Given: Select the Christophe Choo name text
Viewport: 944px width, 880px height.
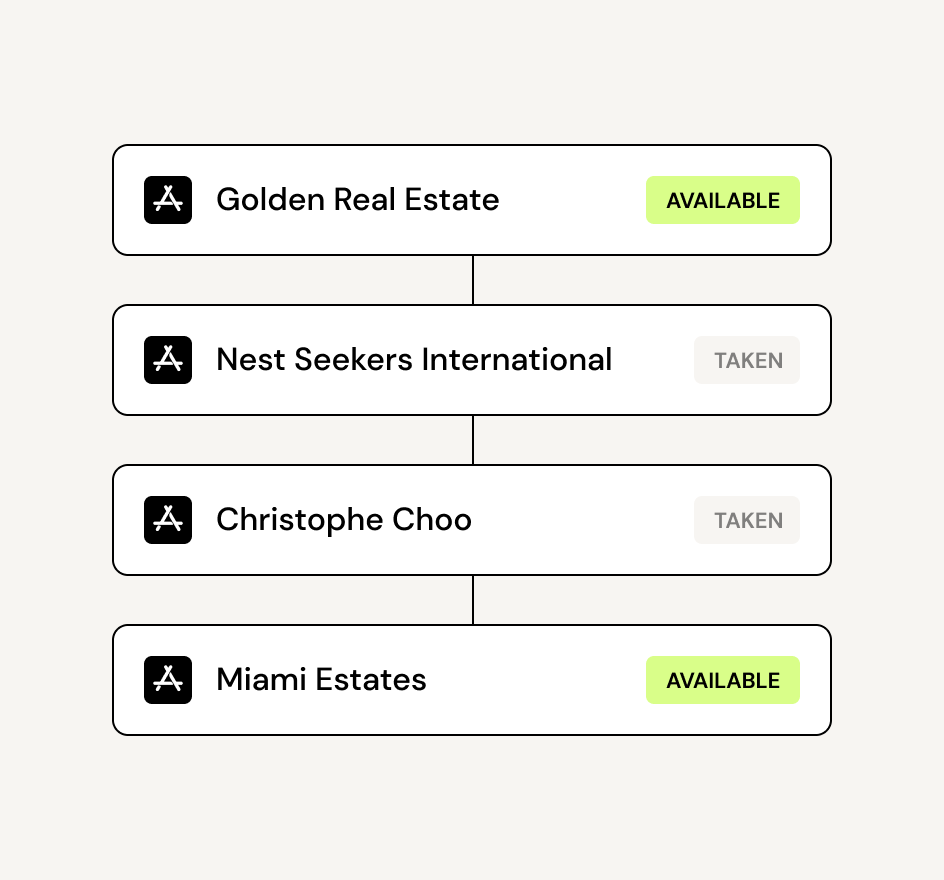Looking at the screenshot, I should click(343, 520).
